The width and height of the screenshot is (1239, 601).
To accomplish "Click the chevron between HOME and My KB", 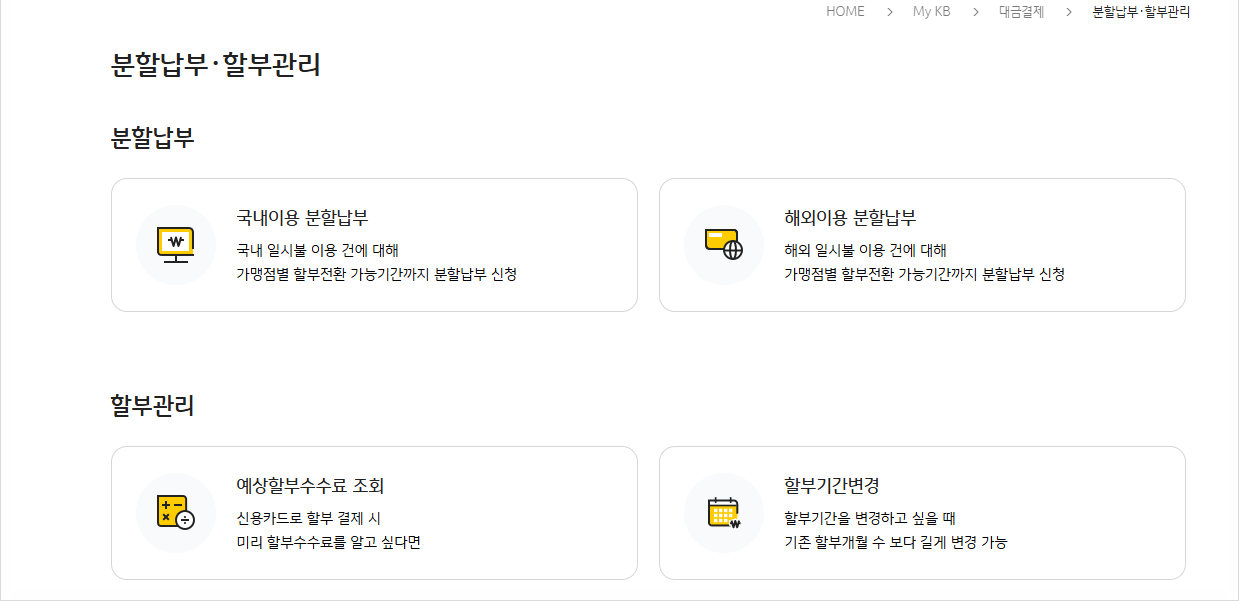I will [x=889, y=12].
